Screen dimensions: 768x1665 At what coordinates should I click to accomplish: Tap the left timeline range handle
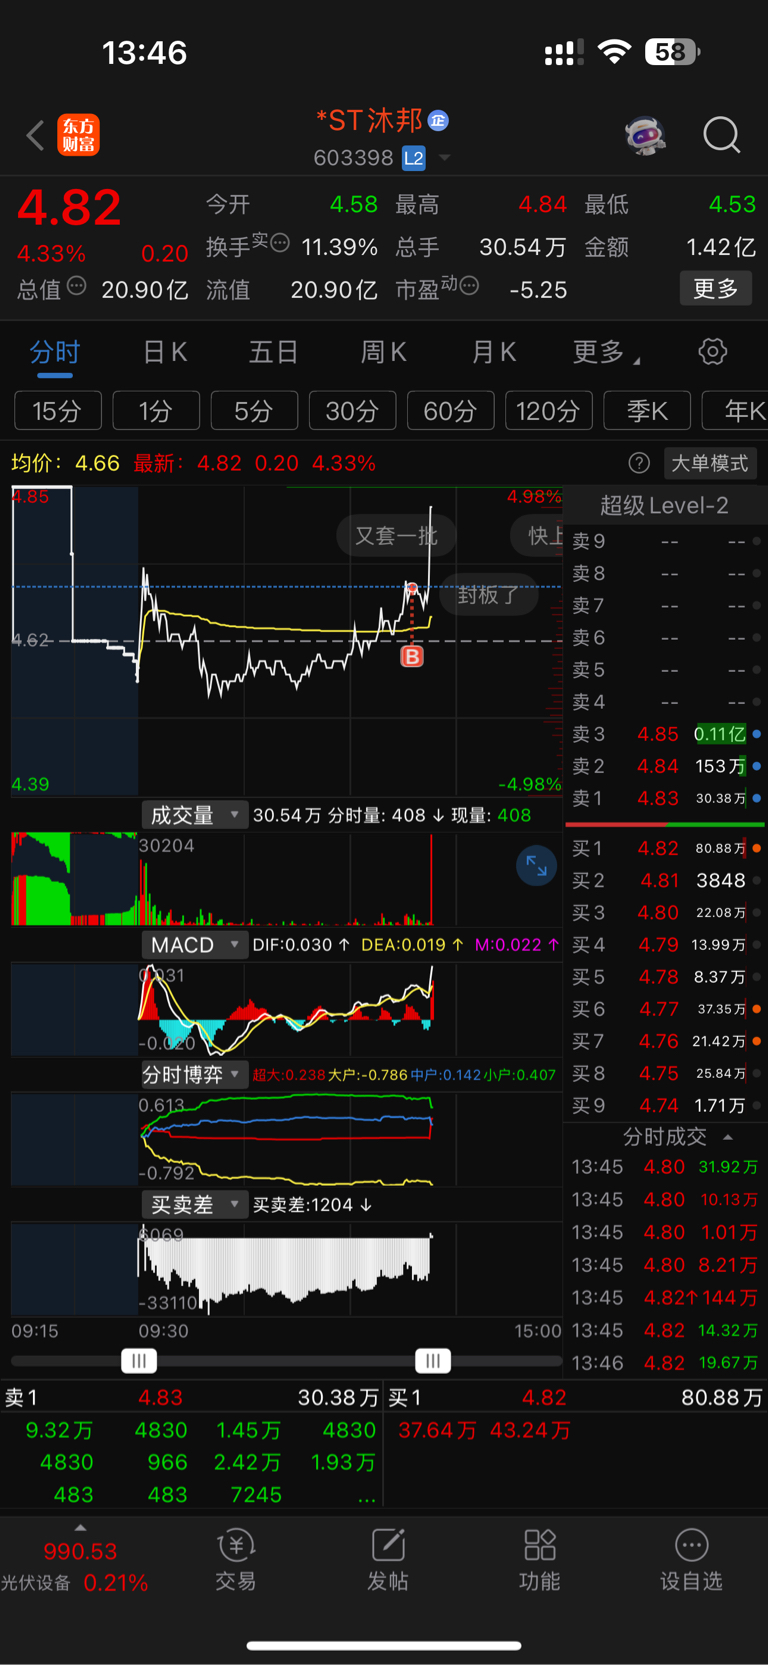(139, 1361)
